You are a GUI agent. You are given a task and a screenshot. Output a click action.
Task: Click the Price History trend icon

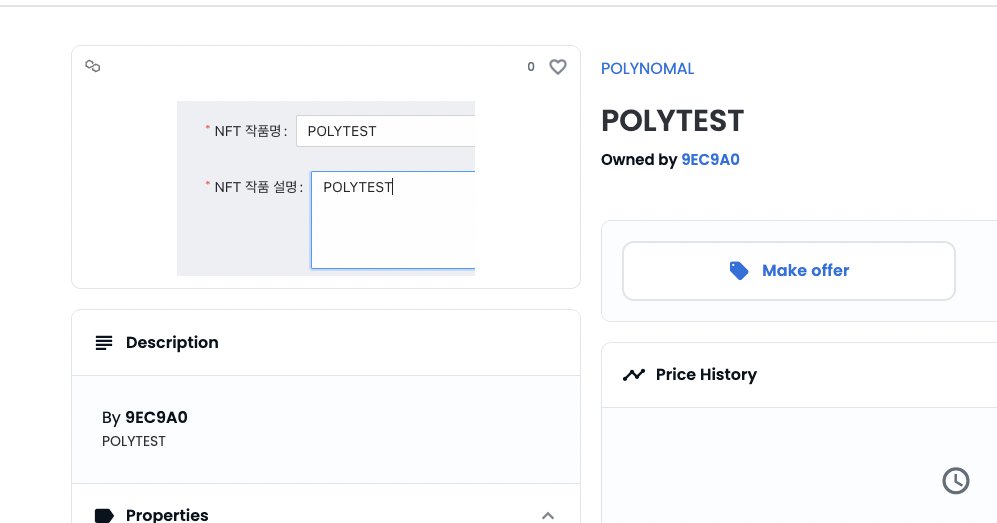click(634, 375)
